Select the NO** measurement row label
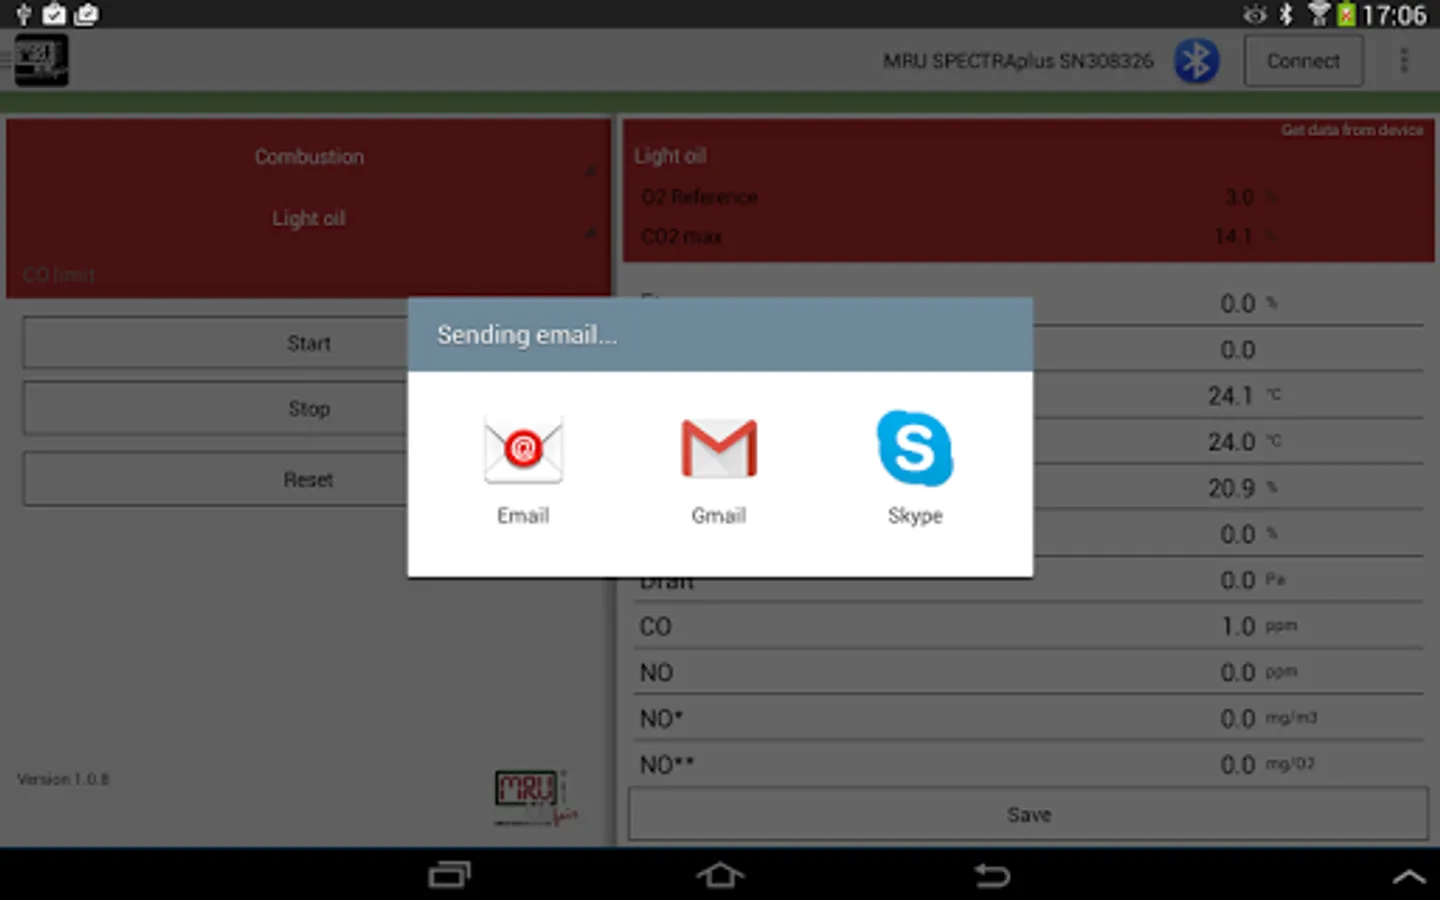Screen dimensions: 1440x900 (x=667, y=765)
